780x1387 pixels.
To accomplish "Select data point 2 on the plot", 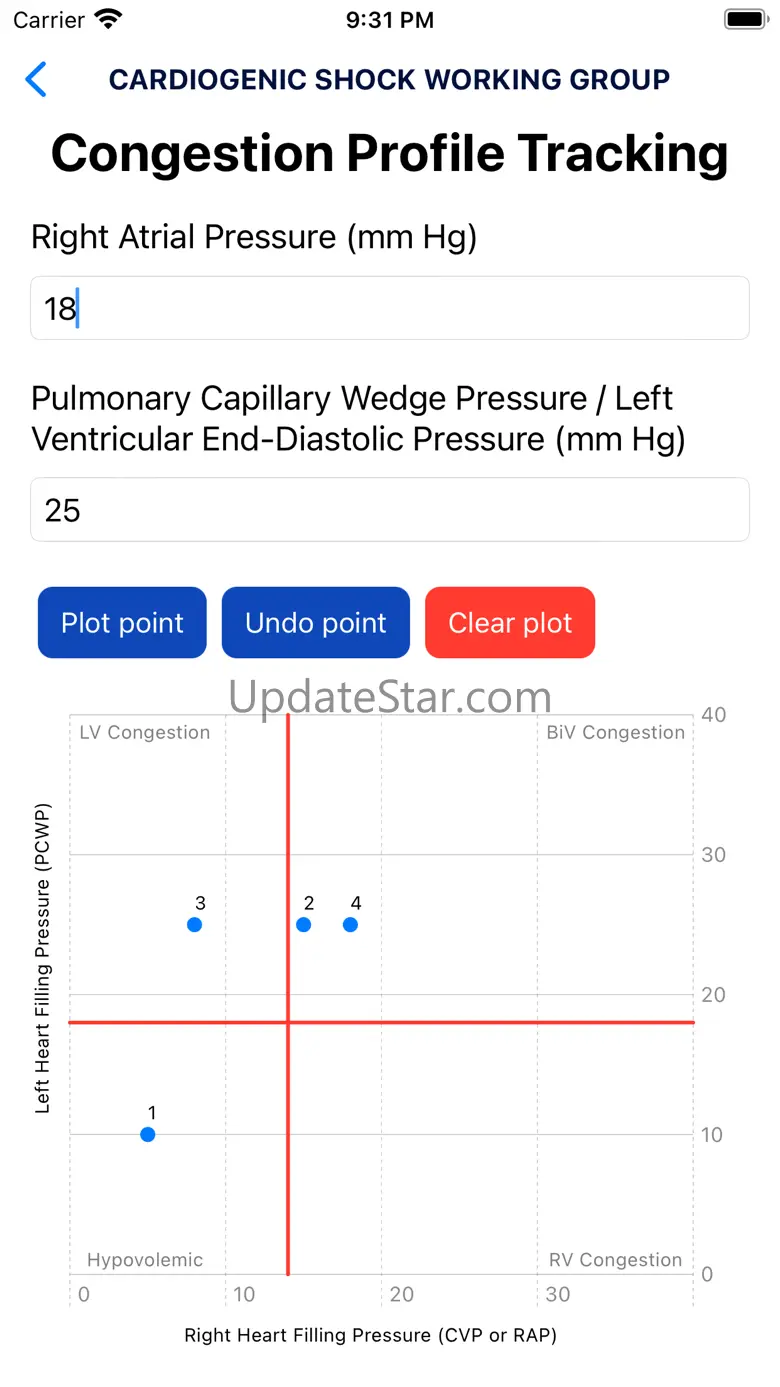I will [304, 924].
